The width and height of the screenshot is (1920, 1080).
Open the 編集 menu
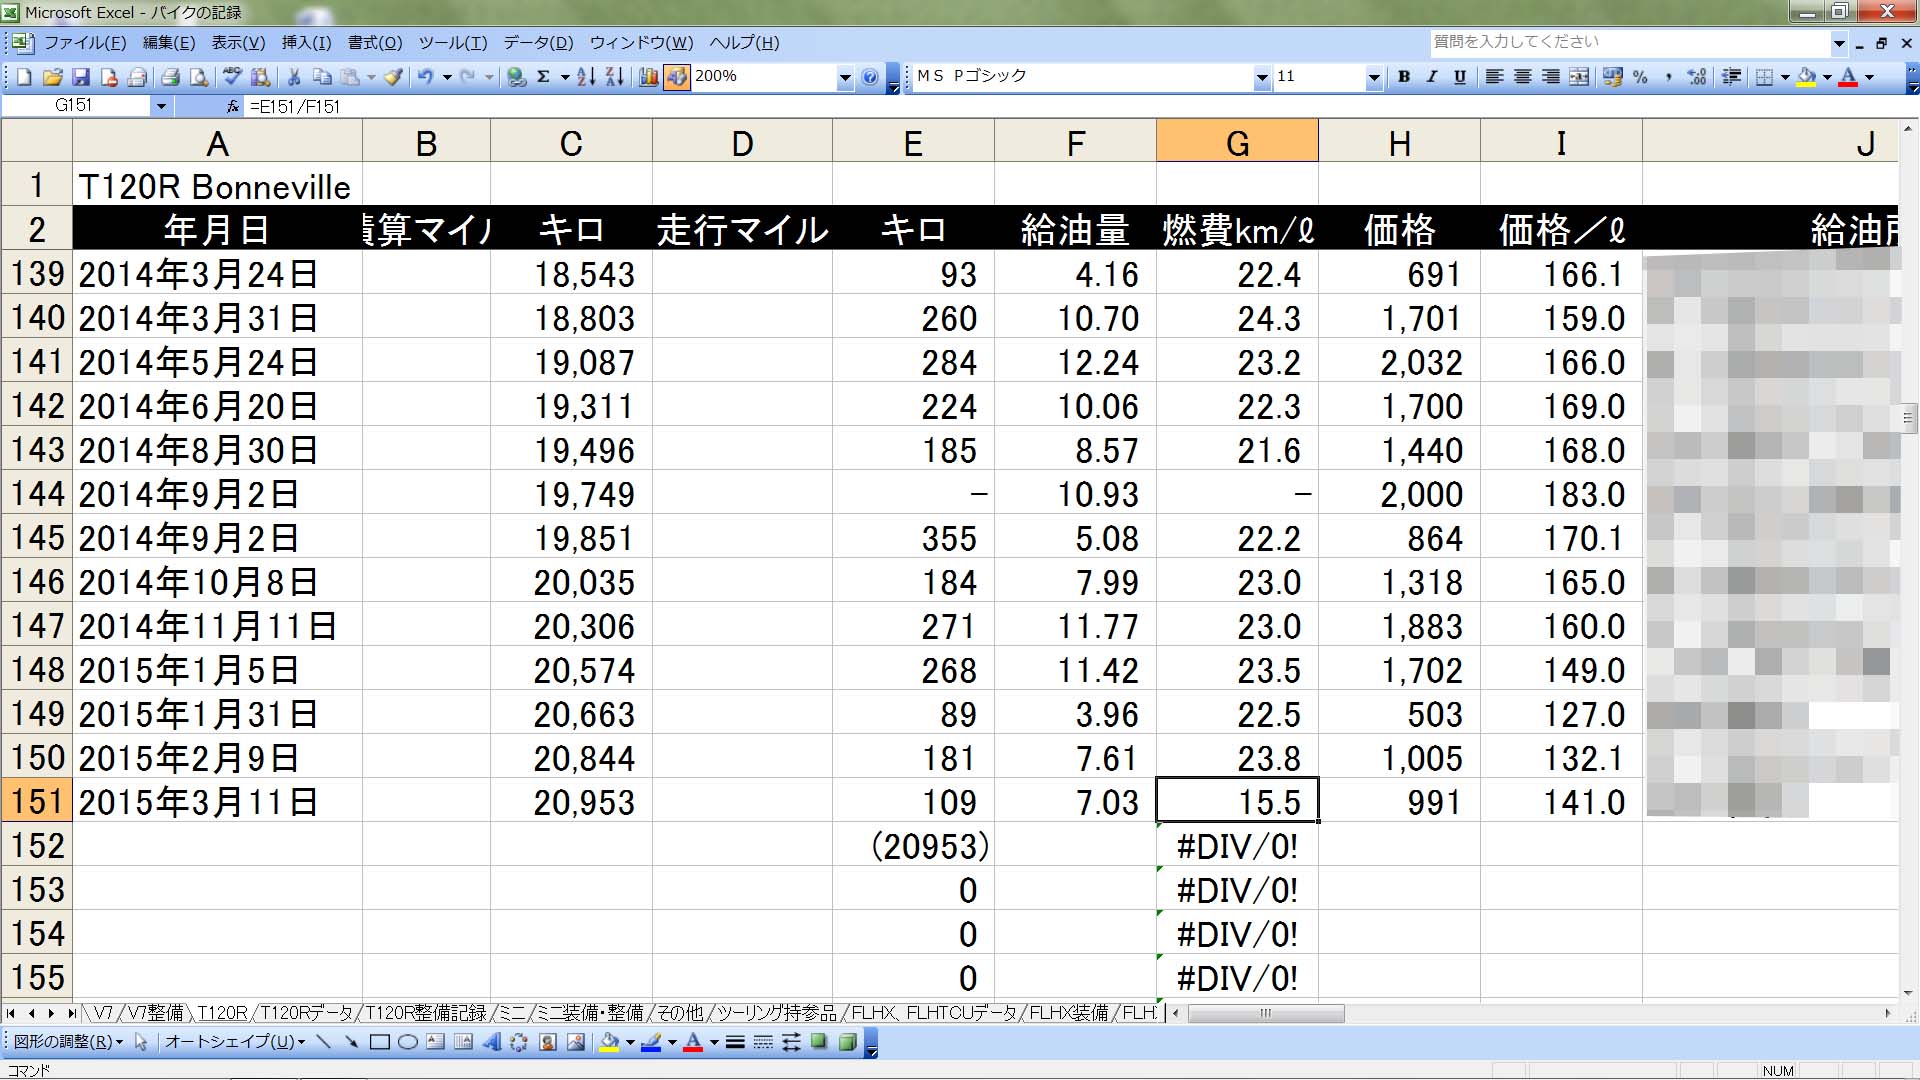click(169, 43)
